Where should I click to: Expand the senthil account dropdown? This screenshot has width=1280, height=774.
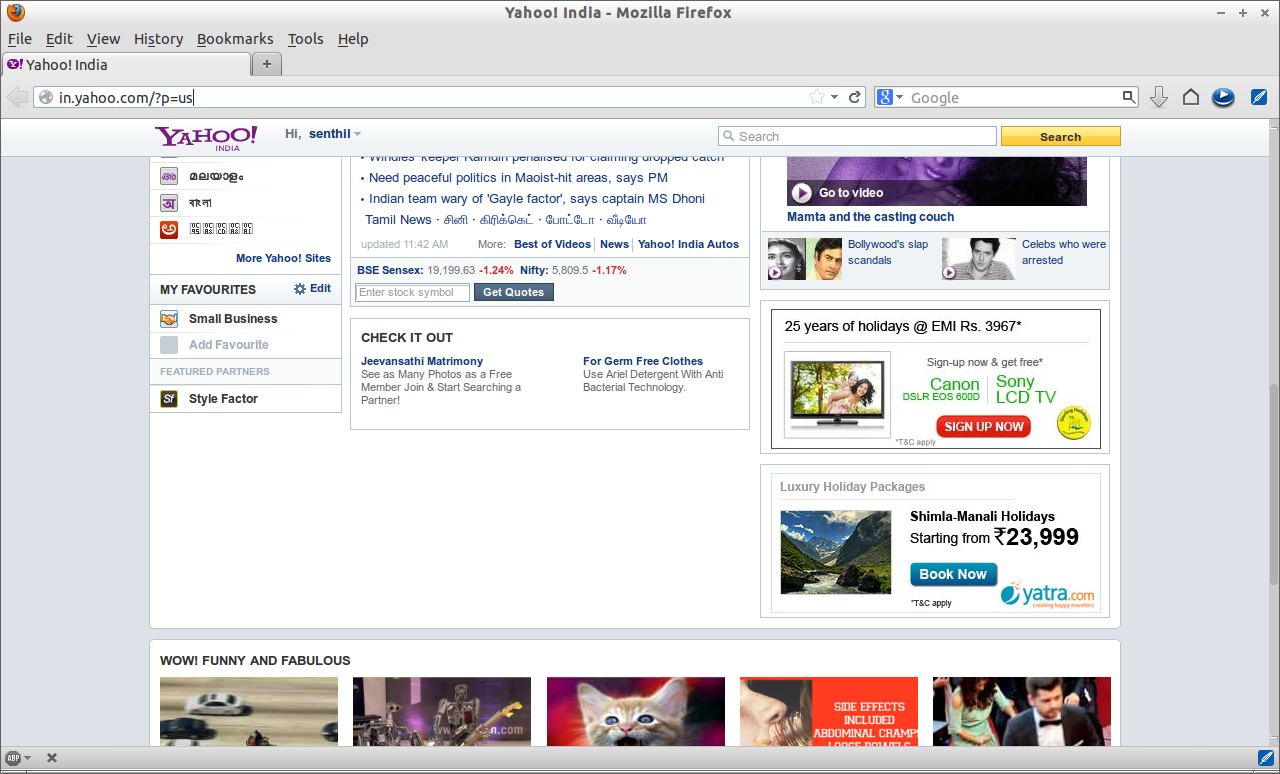(357, 134)
